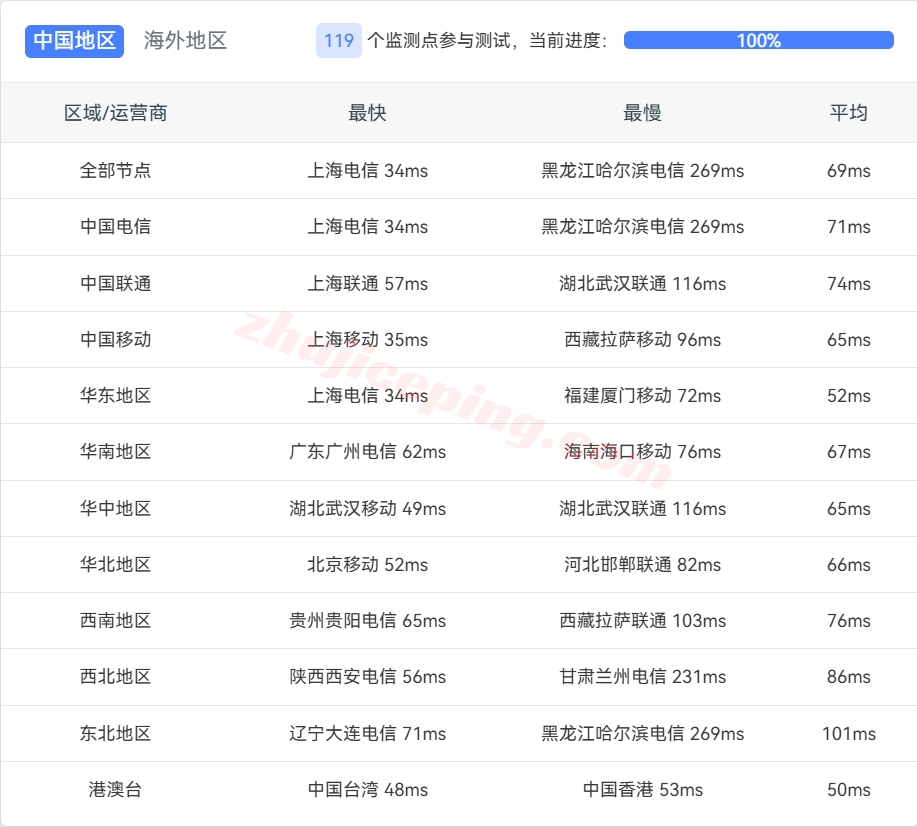Select the 西南地区 row label

116,621
